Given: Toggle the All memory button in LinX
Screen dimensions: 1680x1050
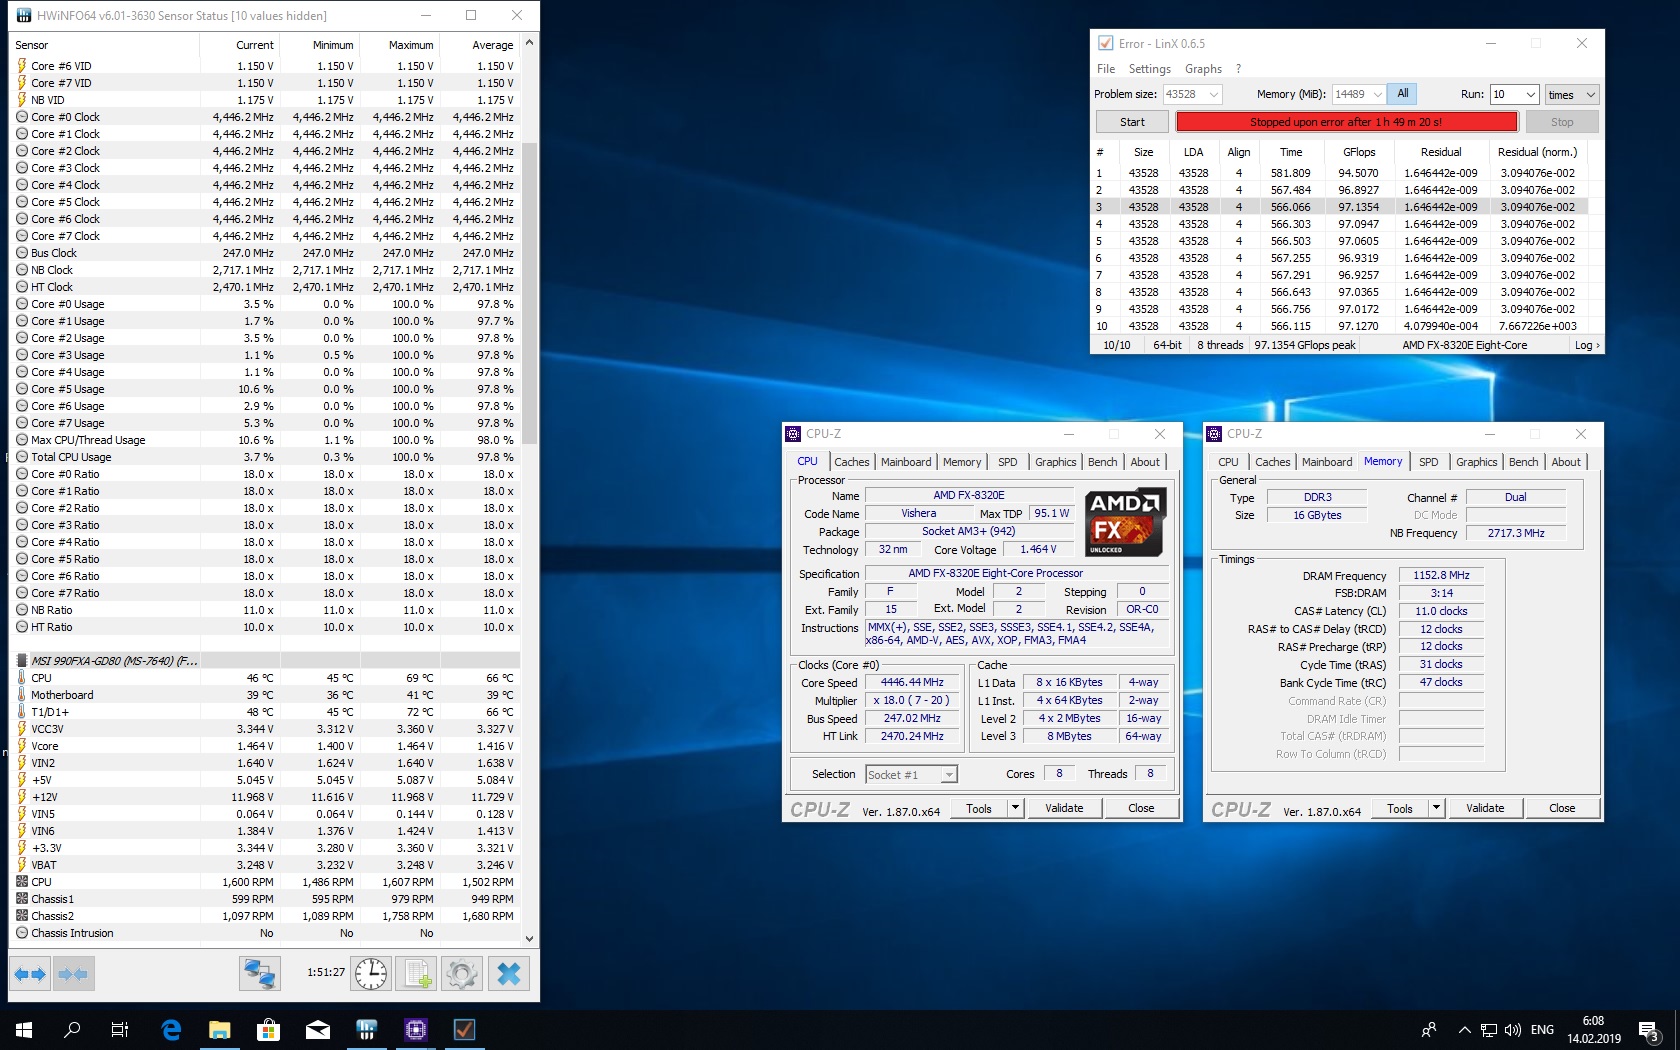Looking at the screenshot, I should tap(1403, 94).
